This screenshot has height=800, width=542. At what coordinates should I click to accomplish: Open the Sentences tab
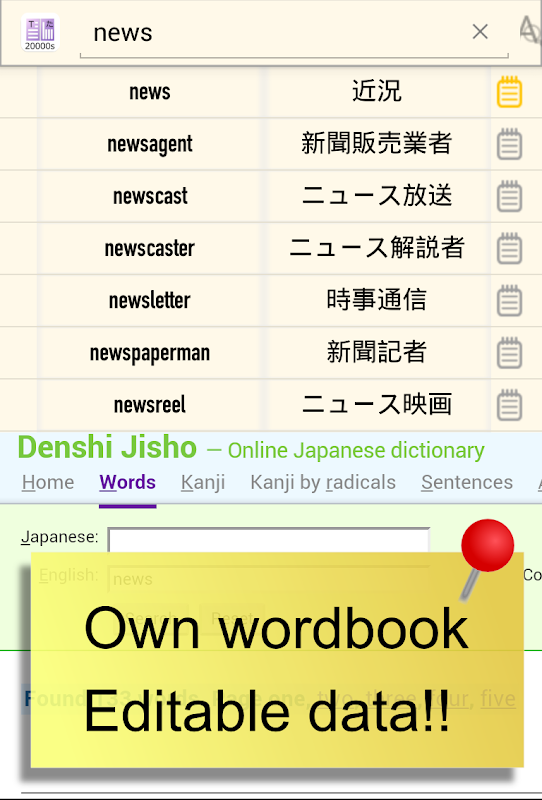coord(467,482)
